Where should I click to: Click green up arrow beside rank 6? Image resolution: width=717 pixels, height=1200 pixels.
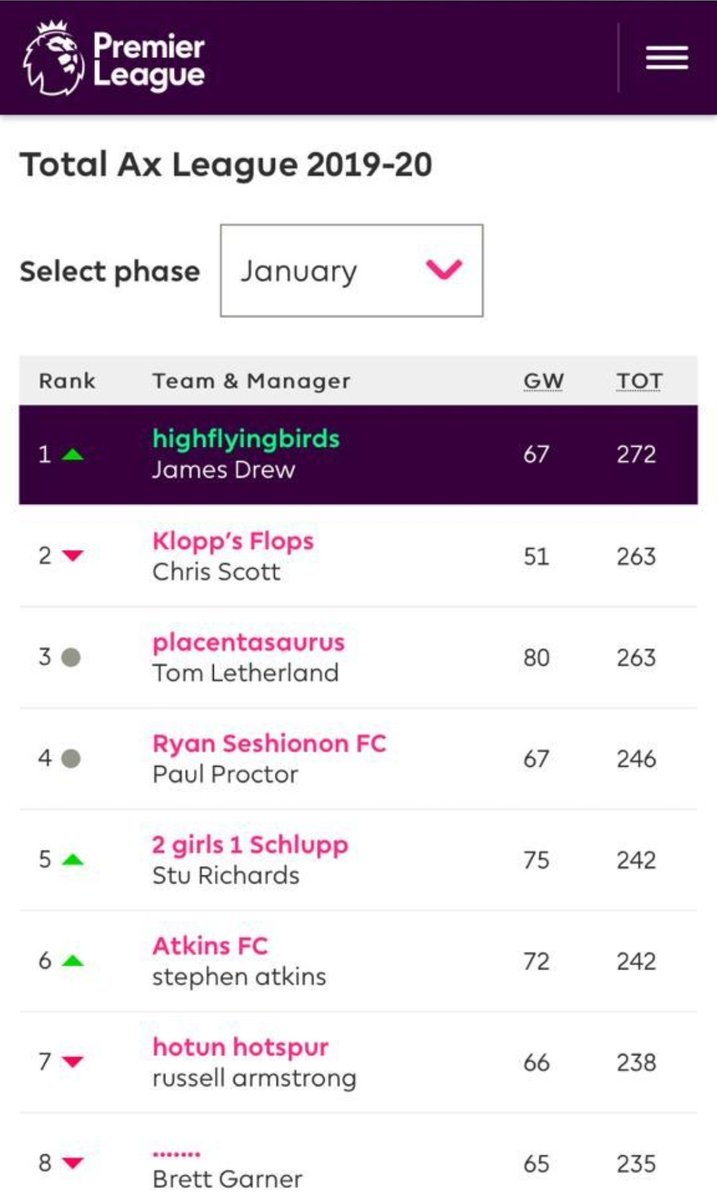click(x=73, y=961)
